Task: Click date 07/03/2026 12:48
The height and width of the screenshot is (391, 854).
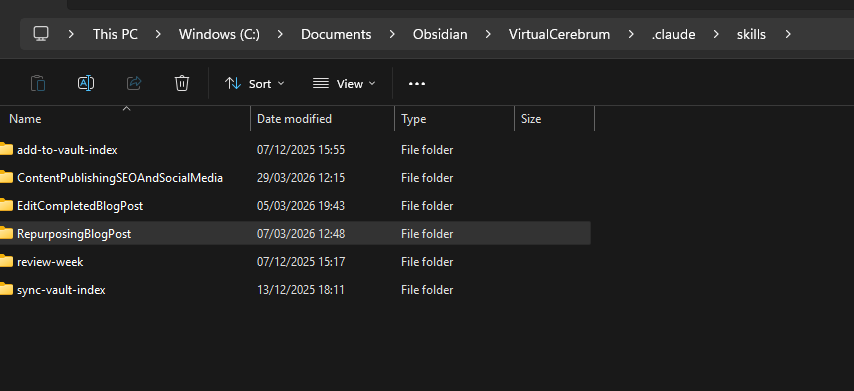Action: click(x=301, y=234)
